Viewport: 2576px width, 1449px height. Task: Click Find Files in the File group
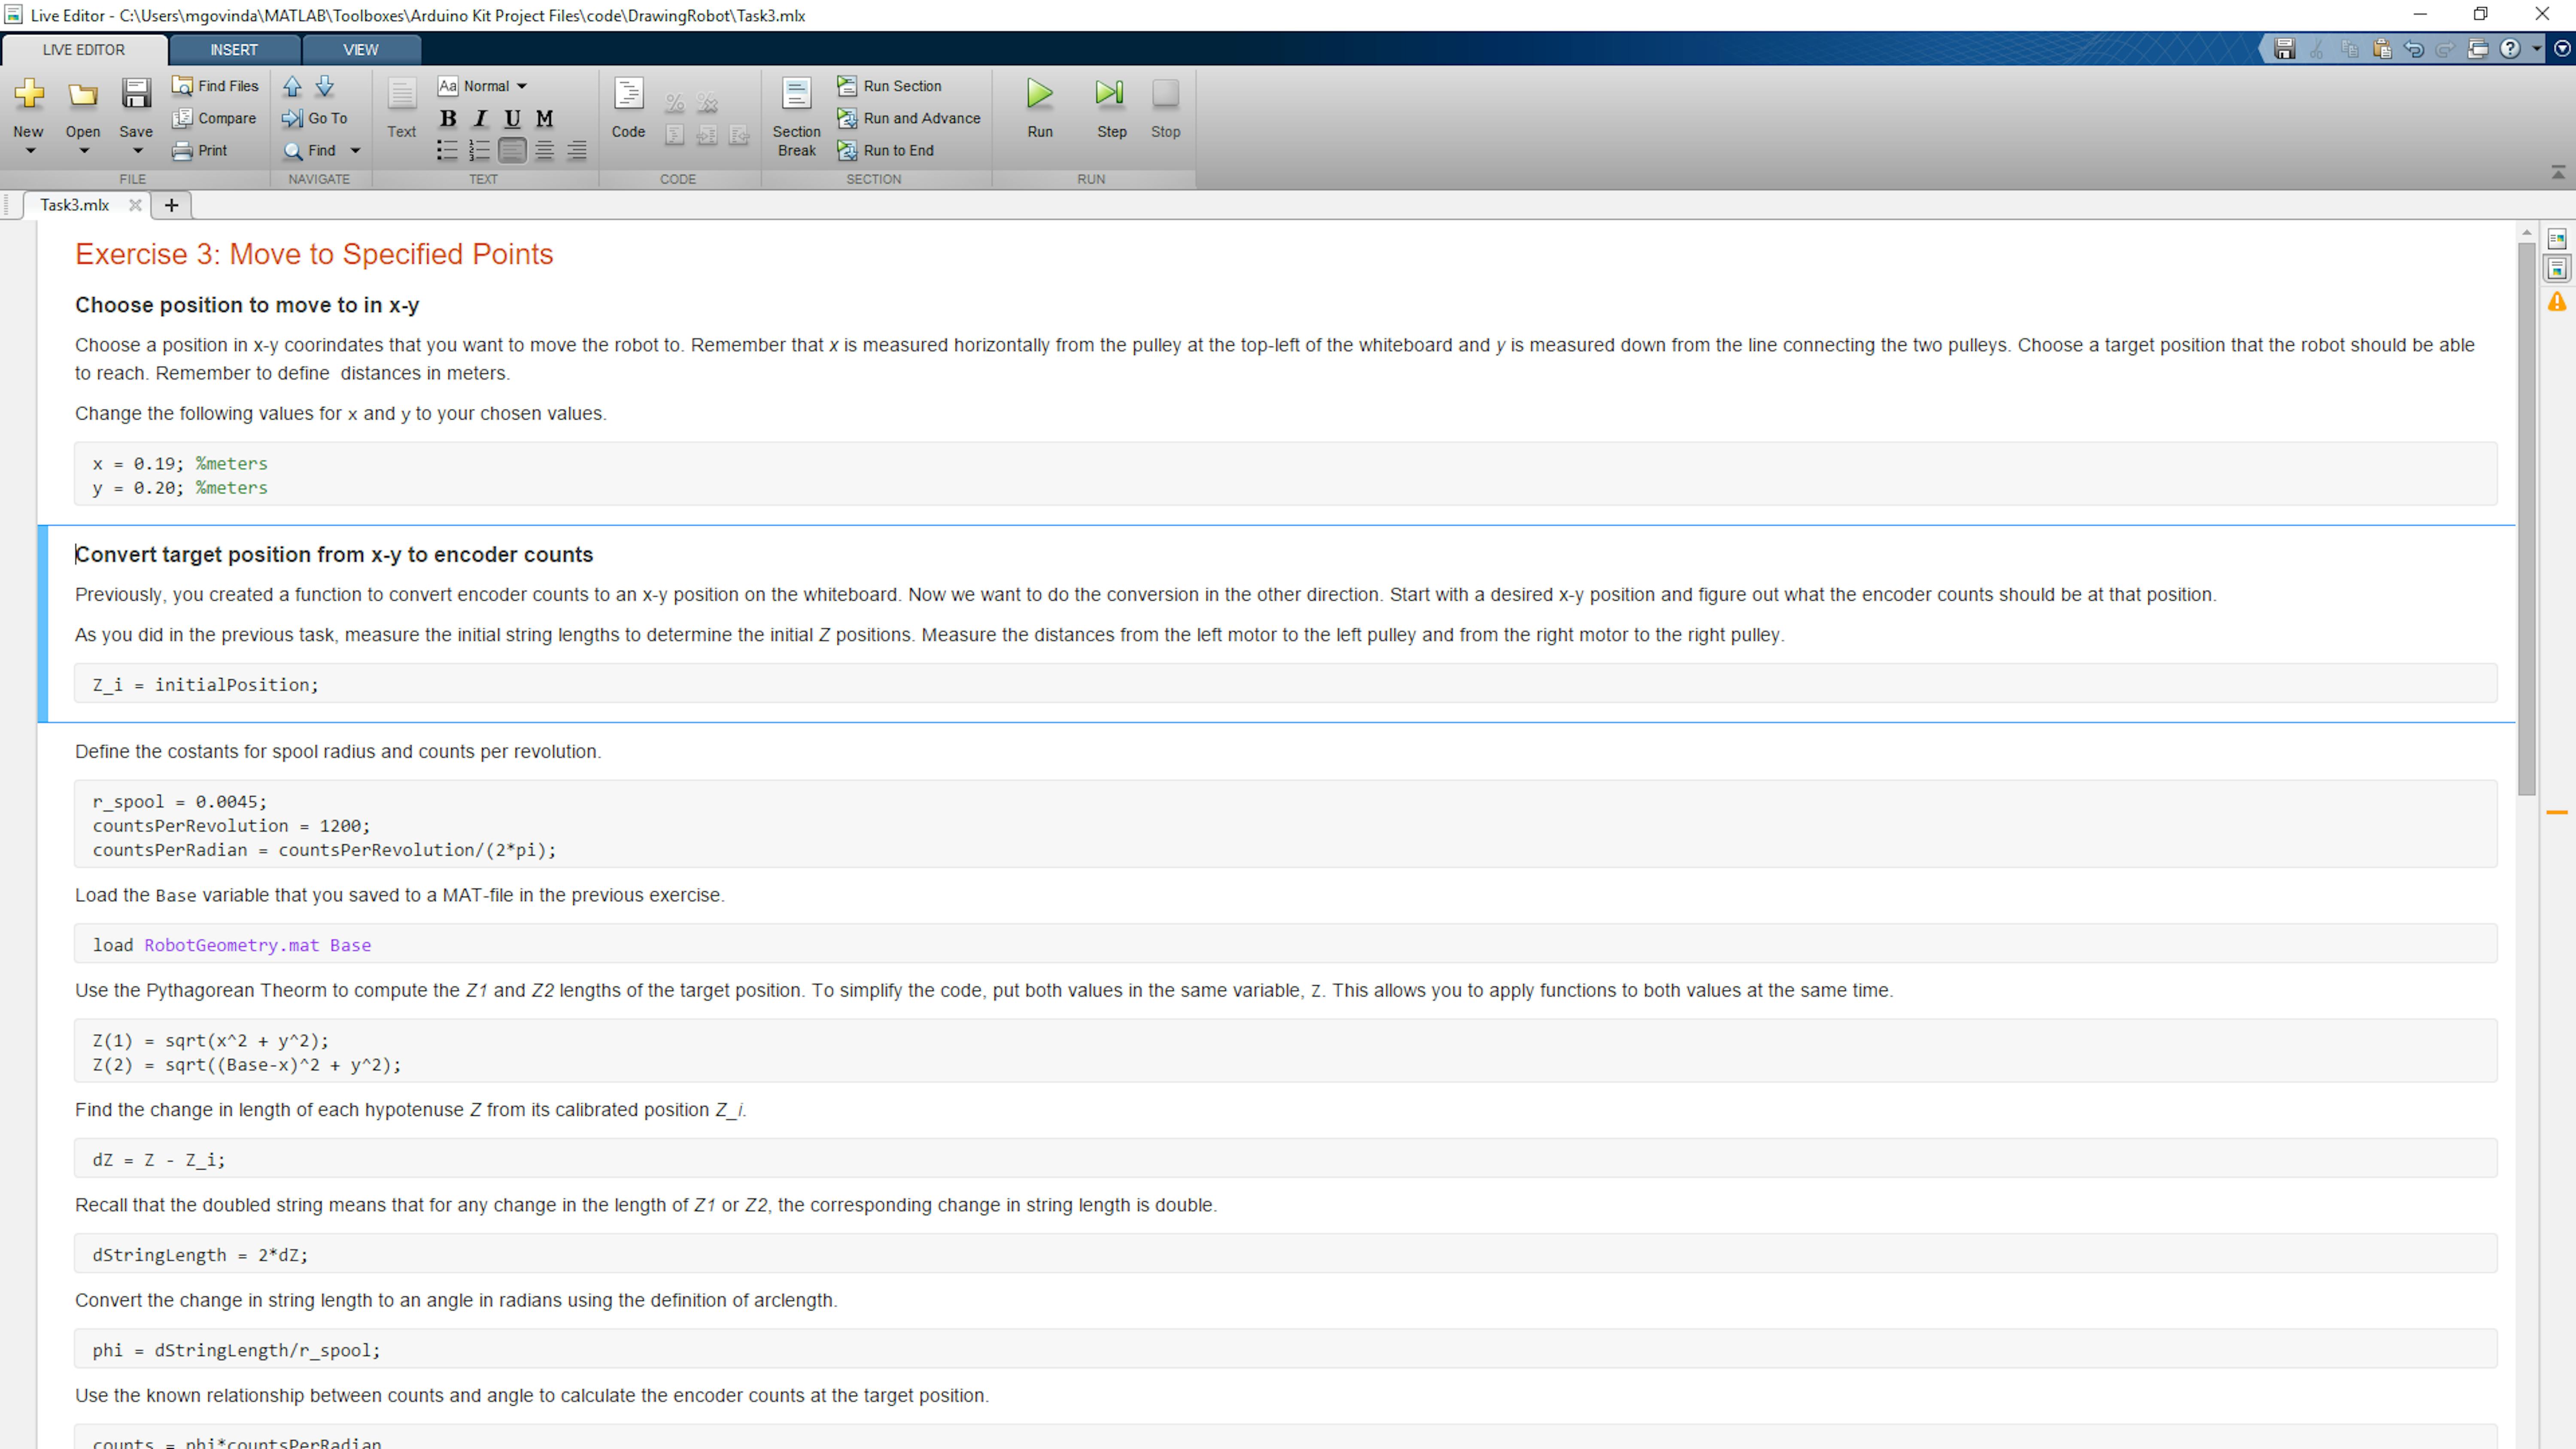click(216, 86)
